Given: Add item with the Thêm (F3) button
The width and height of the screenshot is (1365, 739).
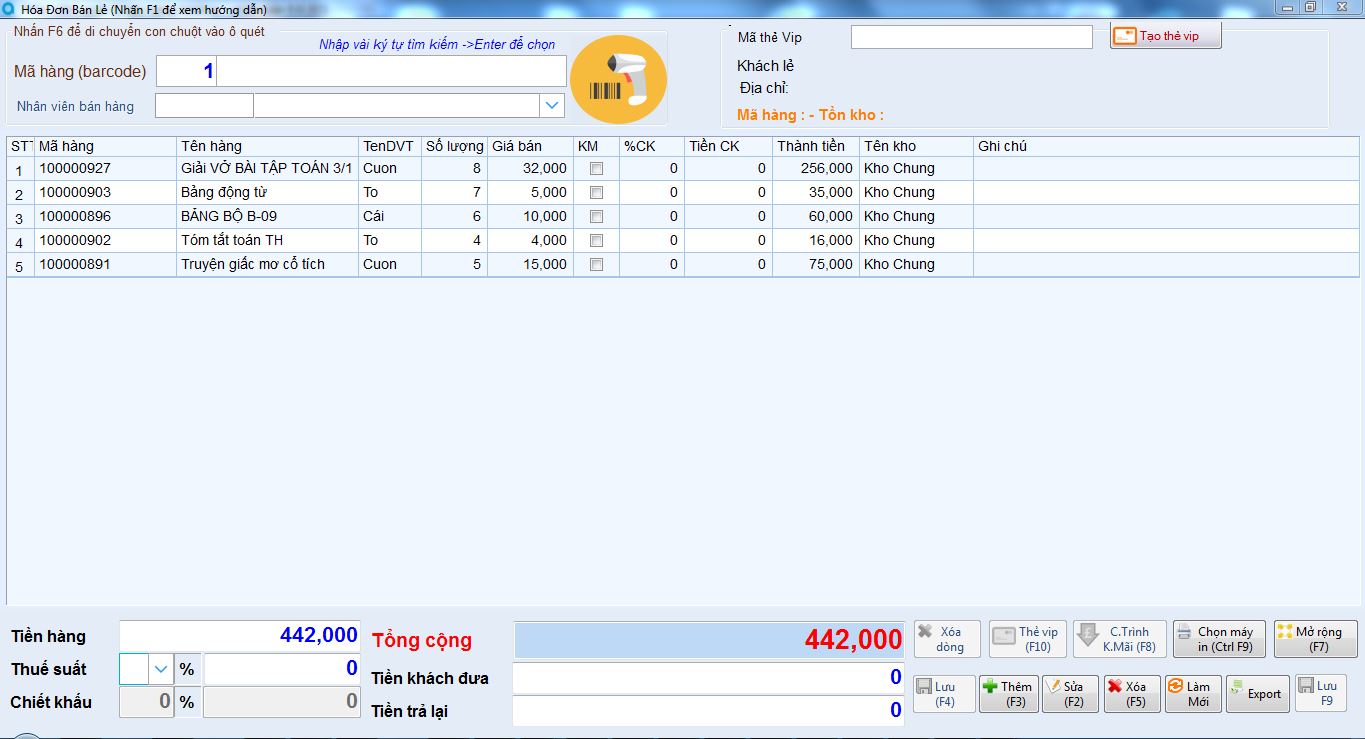Looking at the screenshot, I should pos(1008,694).
